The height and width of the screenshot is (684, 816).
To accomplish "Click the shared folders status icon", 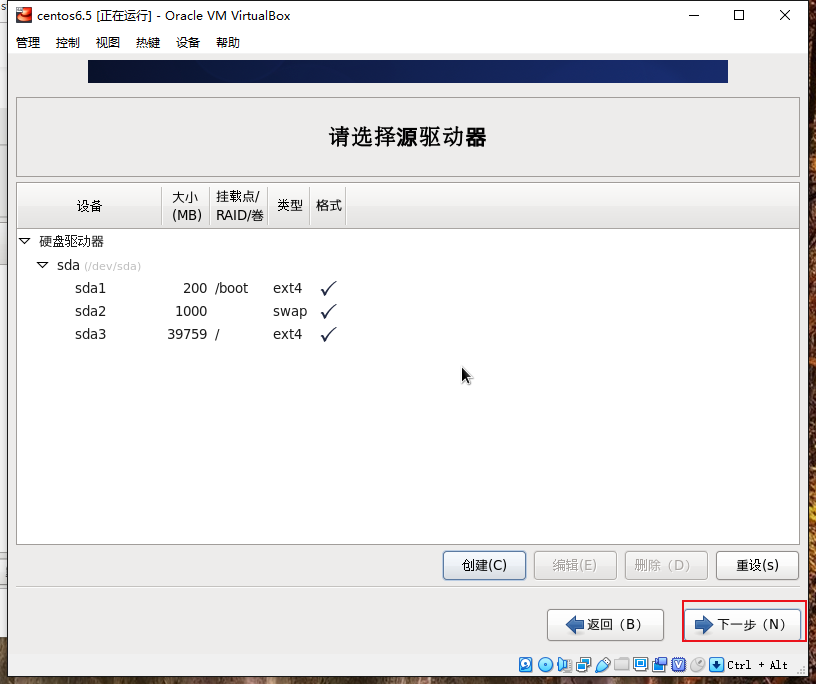I will point(621,664).
